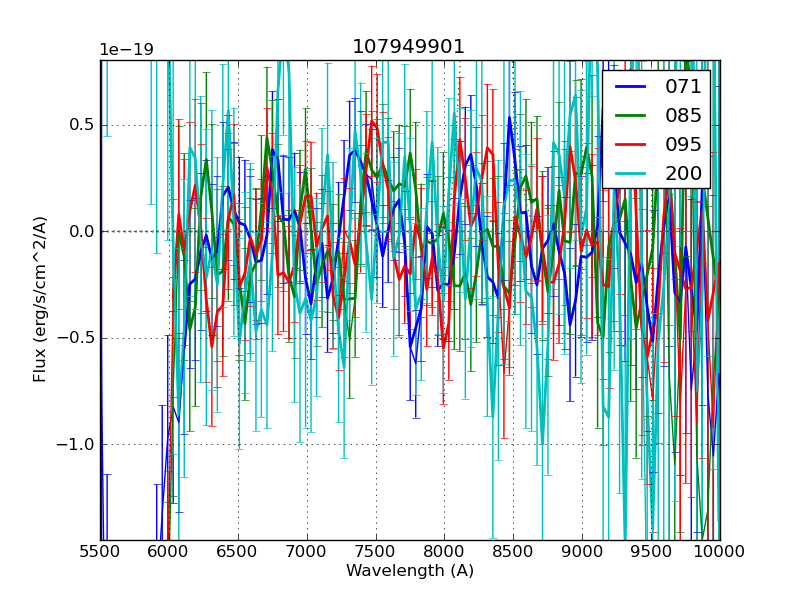The width and height of the screenshot is (800, 600).
Task: Click the 7000 x-axis tick label
Action: point(306,551)
